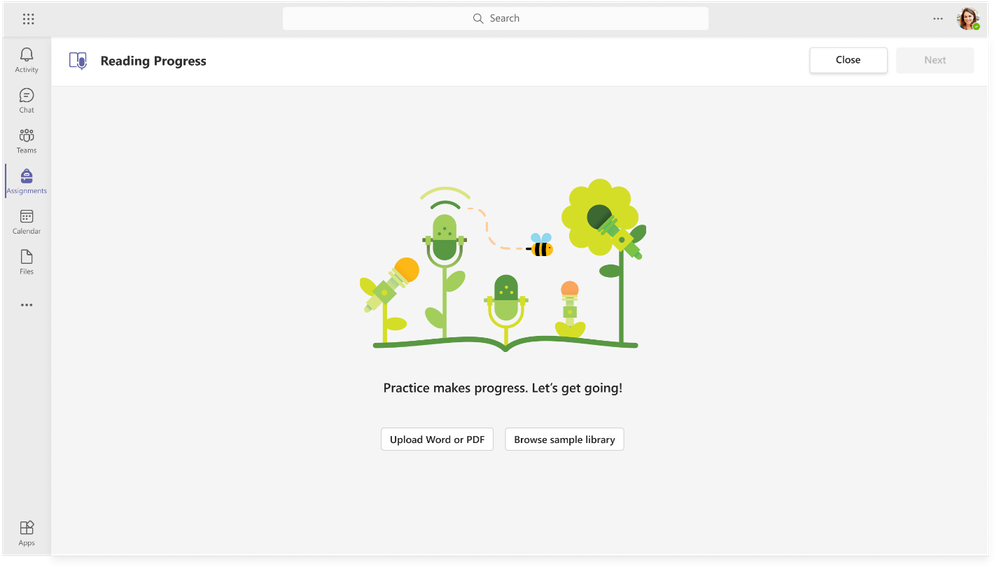Click the Reading Progress book icon
The width and height of the screenshot is (999, 571).
(78, 61)
